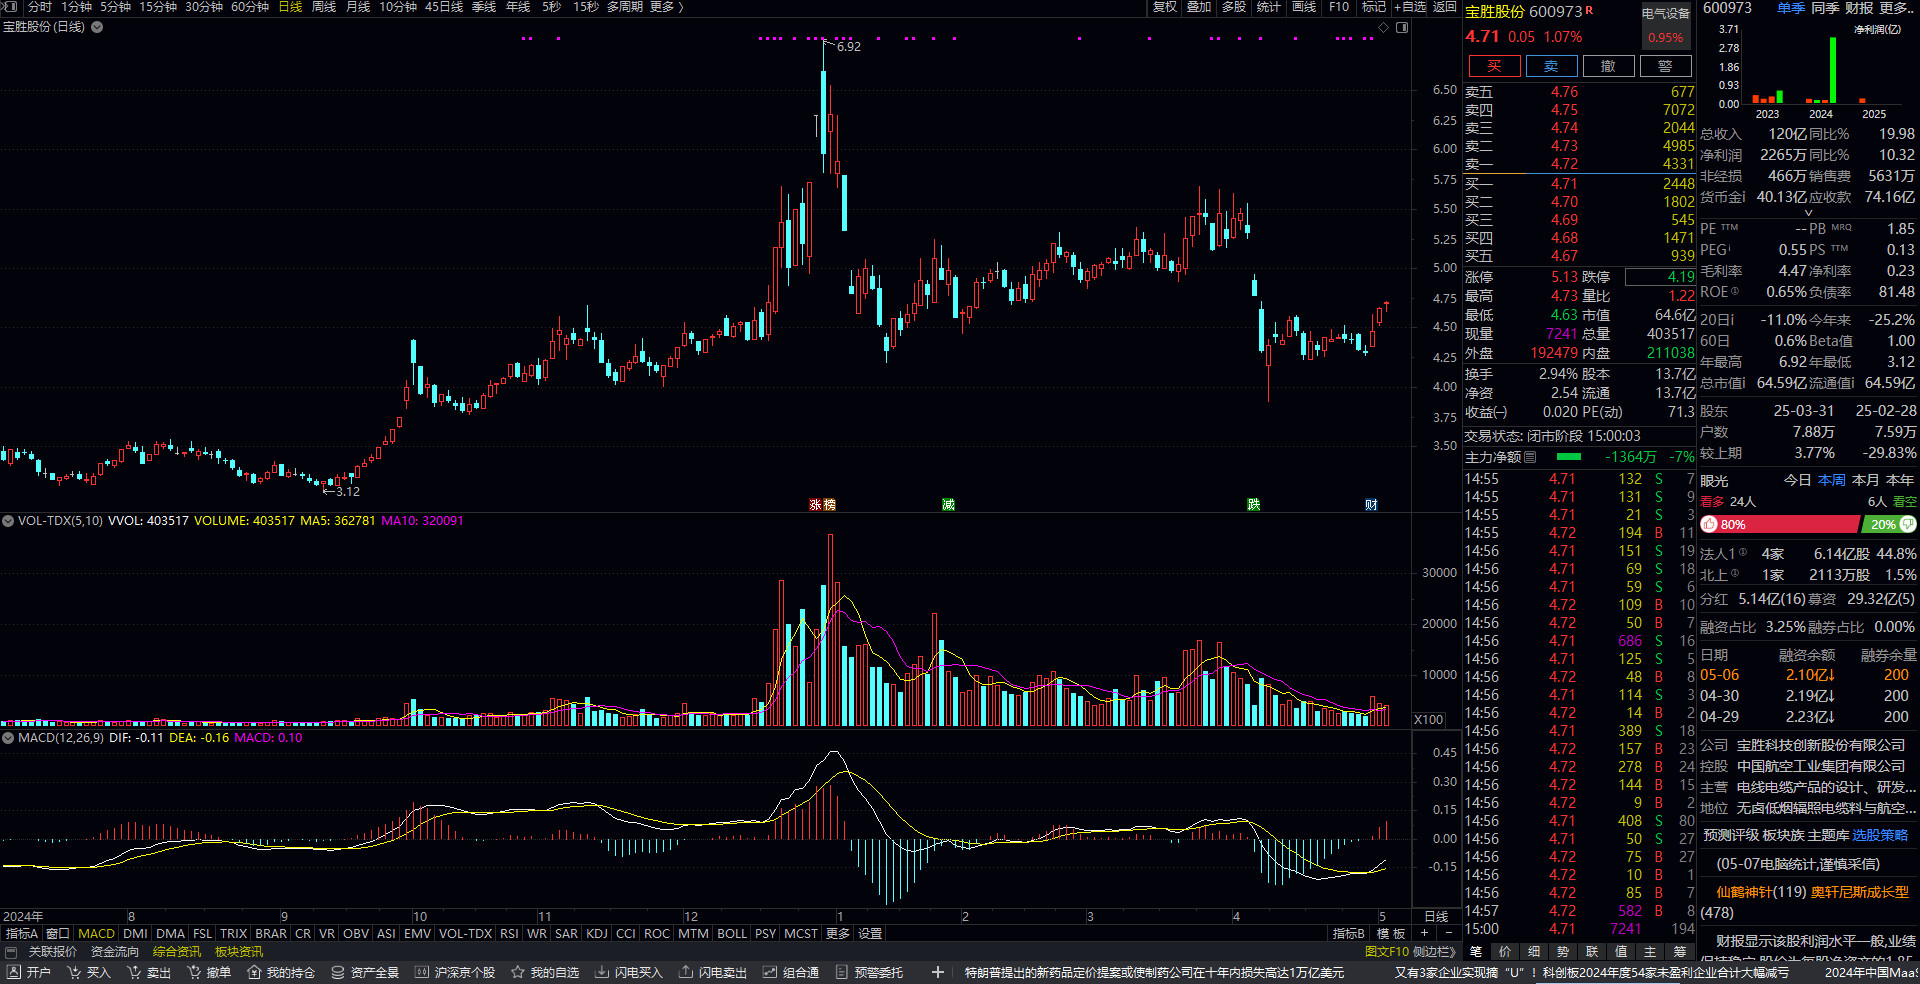The width and height of the screenshot is (1920, 984).
Task: Open 我的持仓 house icon
Action: (254, 972)
